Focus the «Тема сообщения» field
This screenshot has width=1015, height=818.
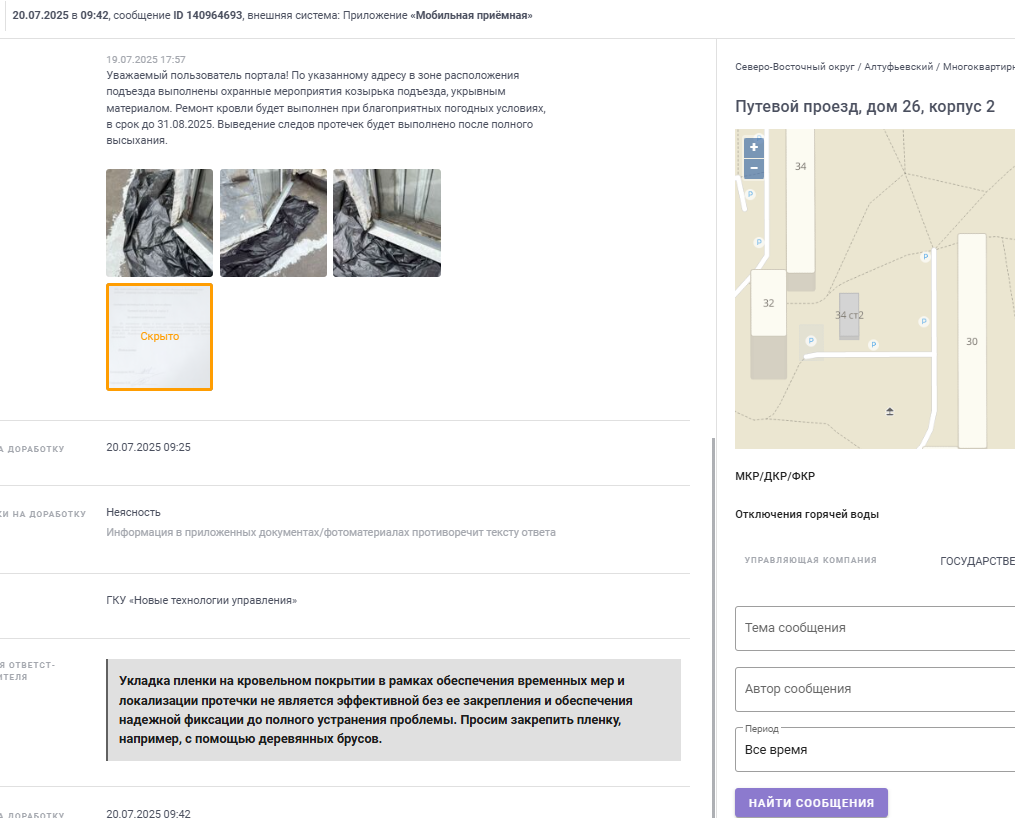[x=875, y=628]
